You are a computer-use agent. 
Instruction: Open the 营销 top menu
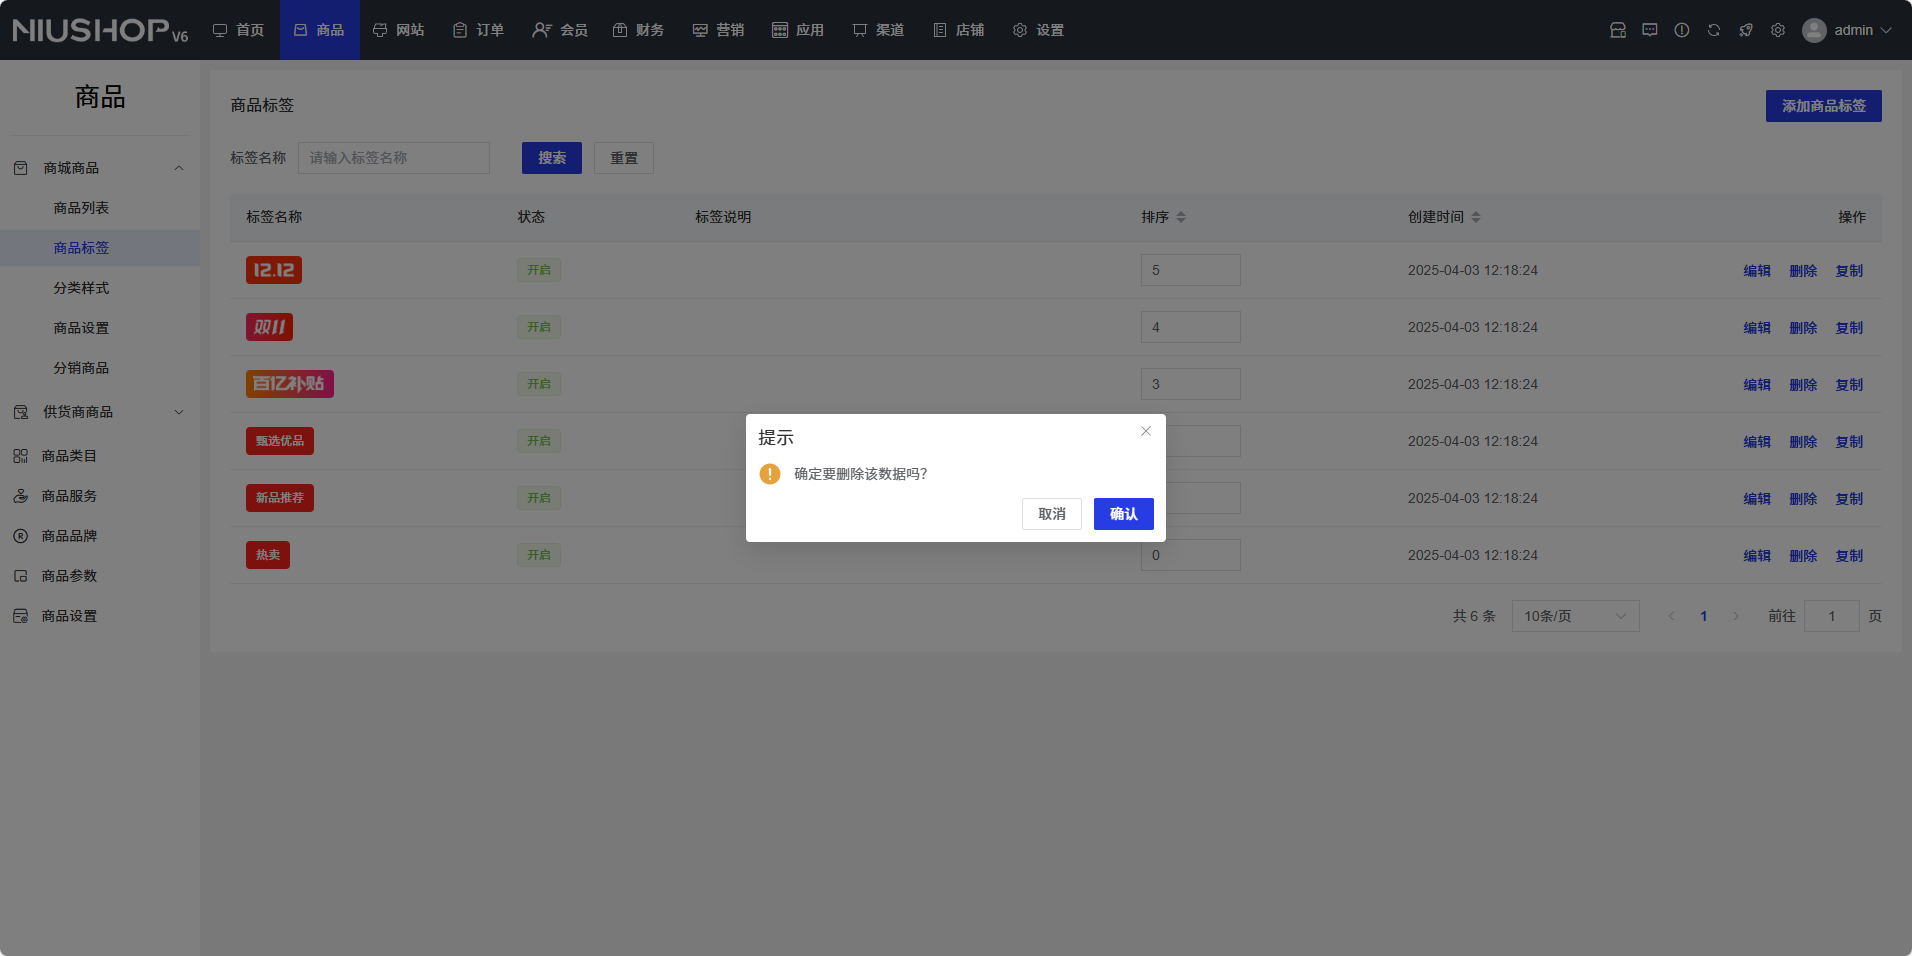pos(719,30)
